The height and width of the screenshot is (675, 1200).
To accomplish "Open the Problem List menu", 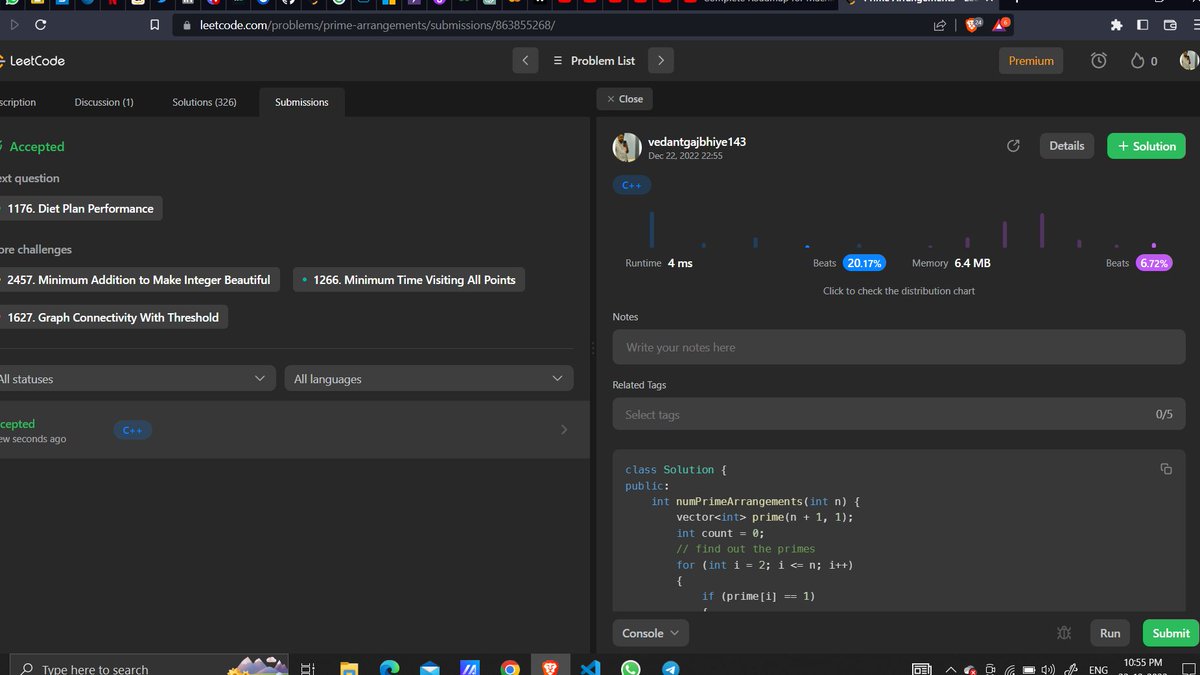I will tap(594, 61).
